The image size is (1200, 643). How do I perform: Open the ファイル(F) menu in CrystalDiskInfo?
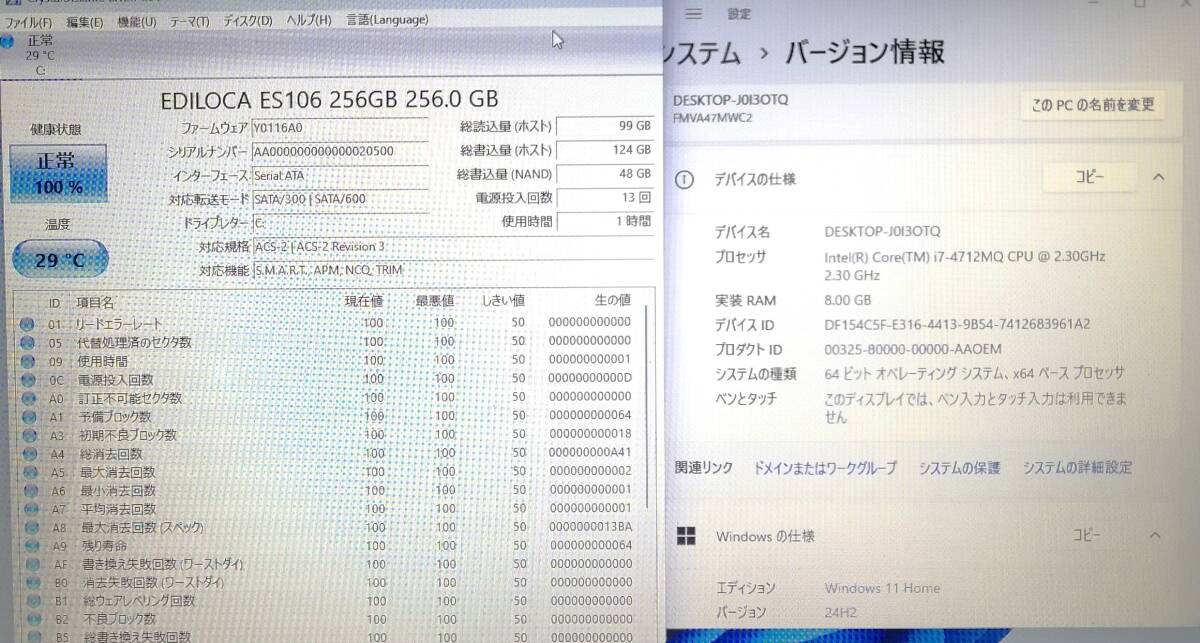pos(29,21)
